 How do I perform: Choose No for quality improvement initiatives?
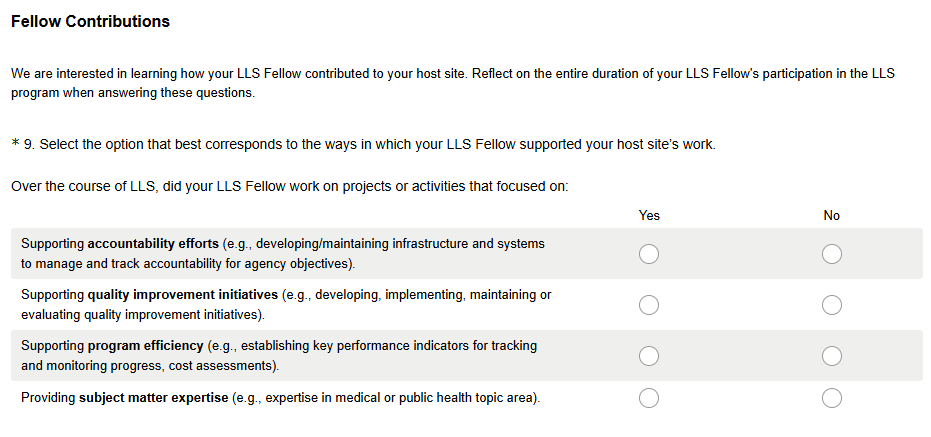pos(831,305)
